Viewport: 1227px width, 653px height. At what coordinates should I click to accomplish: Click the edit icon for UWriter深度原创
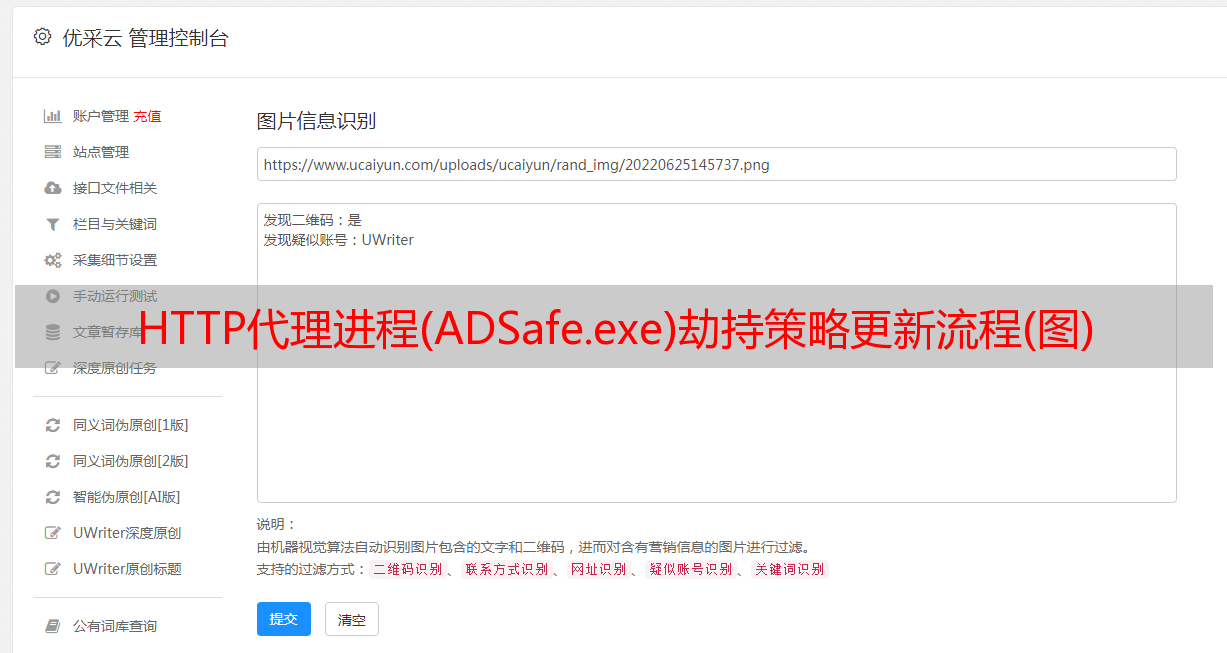53,533
